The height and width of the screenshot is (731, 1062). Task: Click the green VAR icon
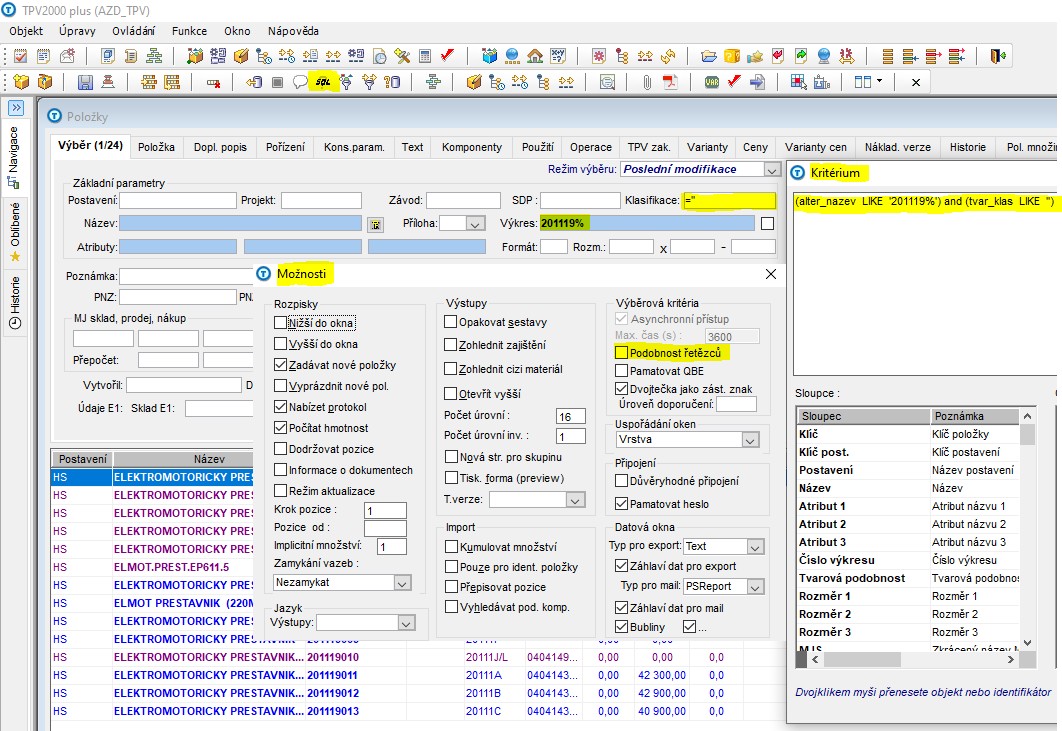pos(712,82)
